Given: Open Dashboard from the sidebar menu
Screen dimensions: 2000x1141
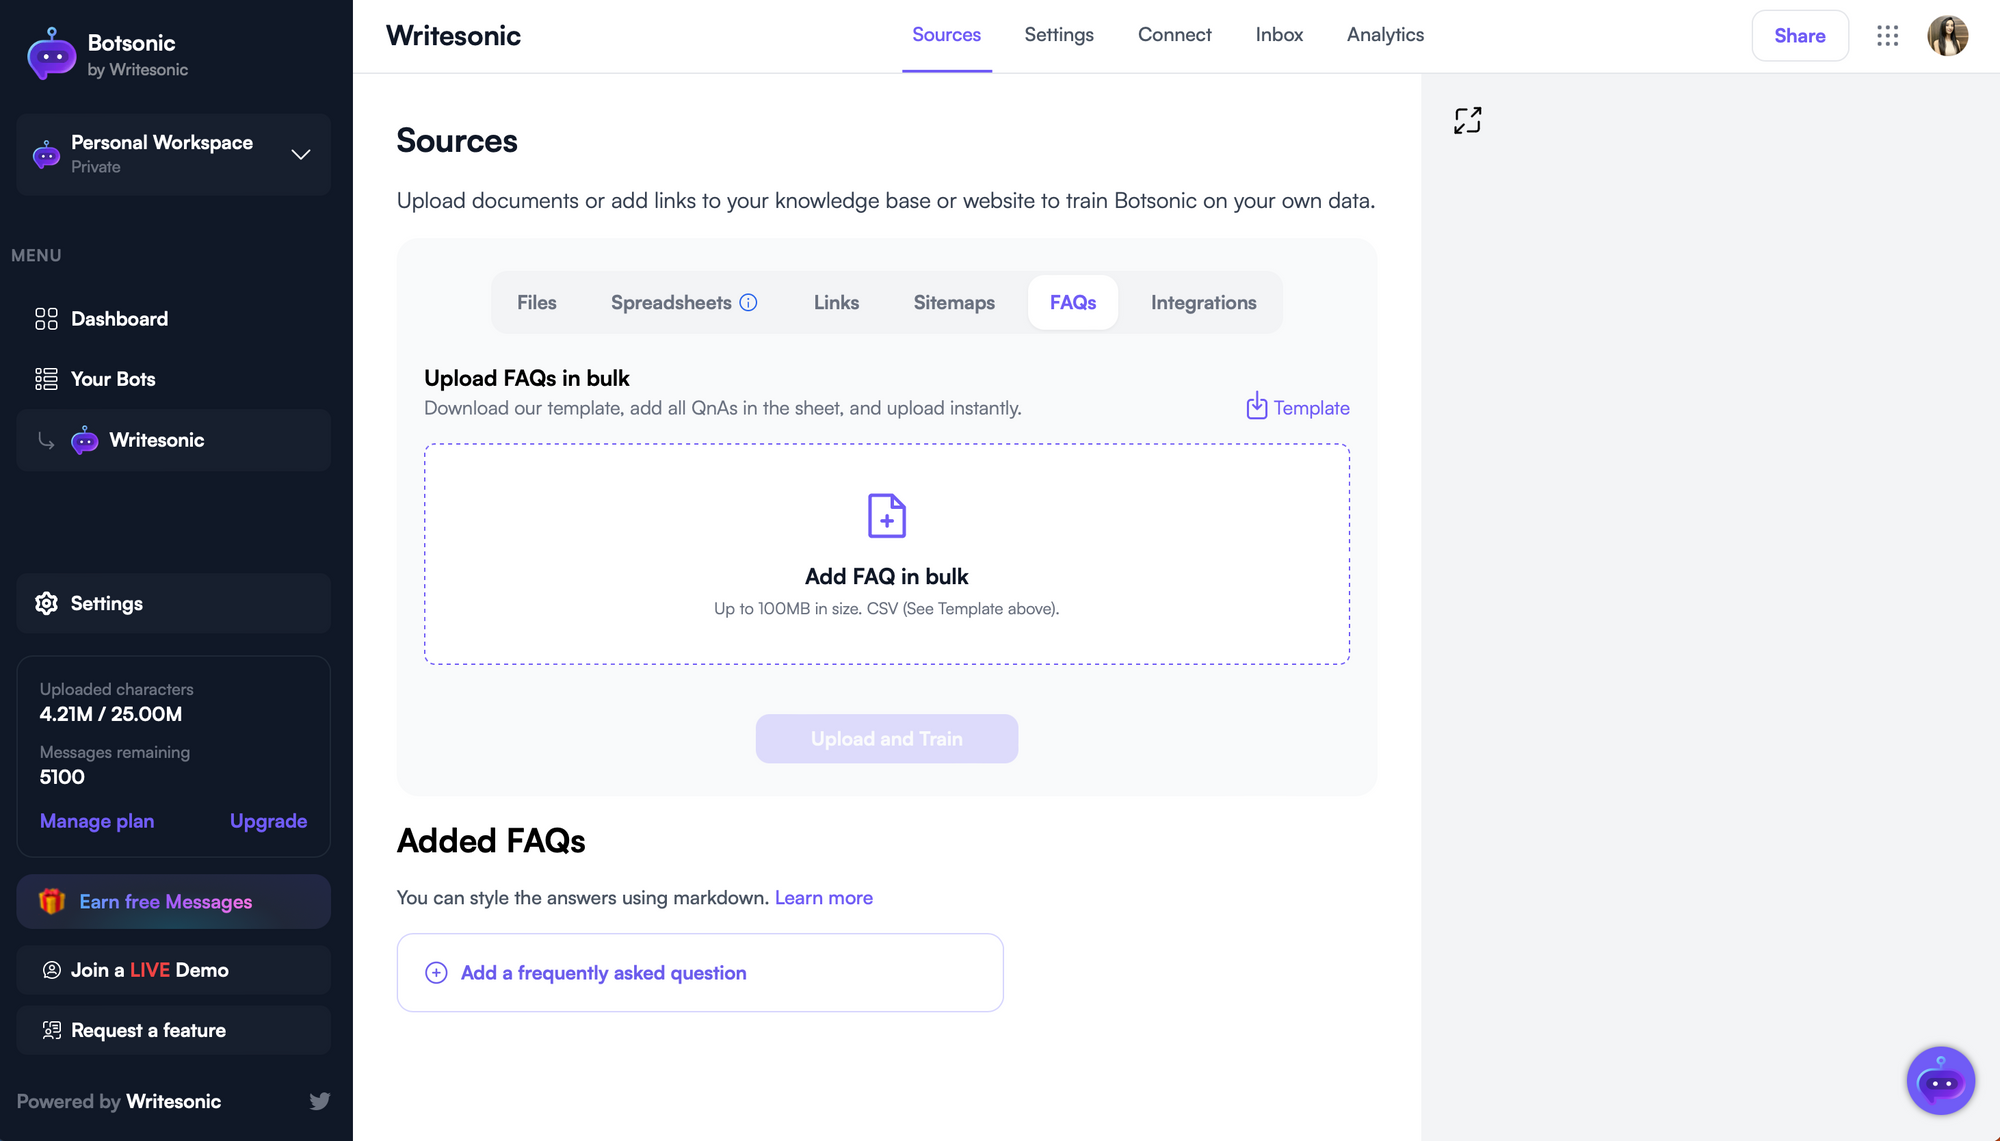Looking at the screenshot, I should tap(119, 319).
